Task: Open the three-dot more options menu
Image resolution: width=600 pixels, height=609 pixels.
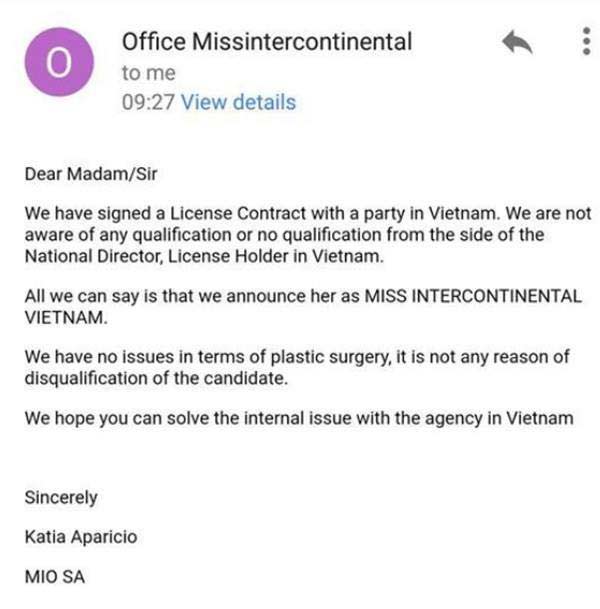Action: point(586,41)
